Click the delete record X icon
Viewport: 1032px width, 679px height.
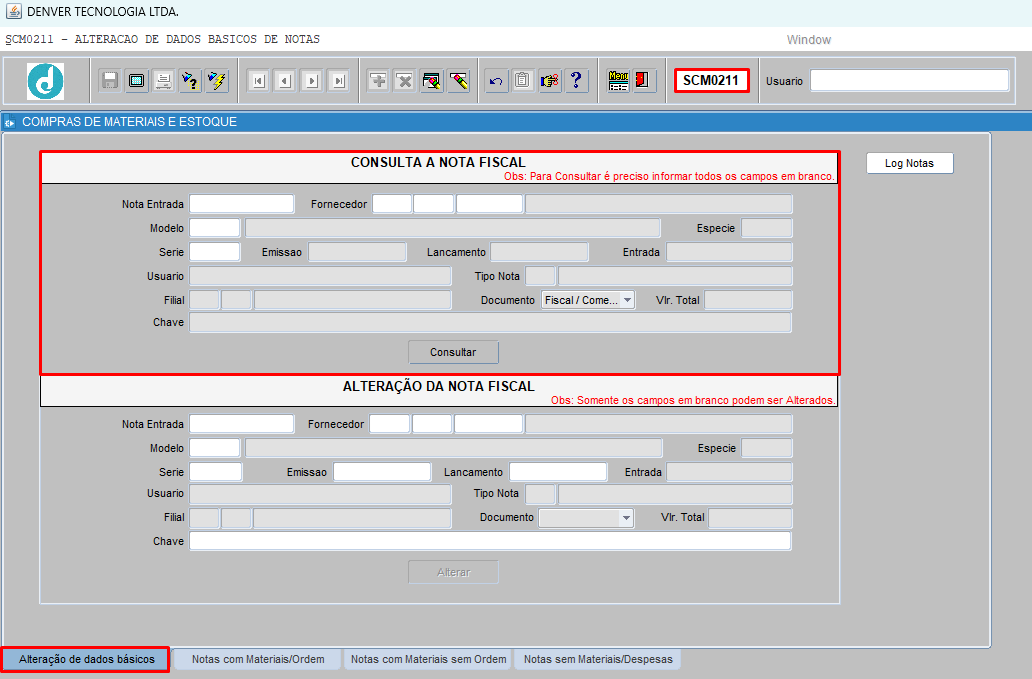pyautogui.click(x=404, y=81)
